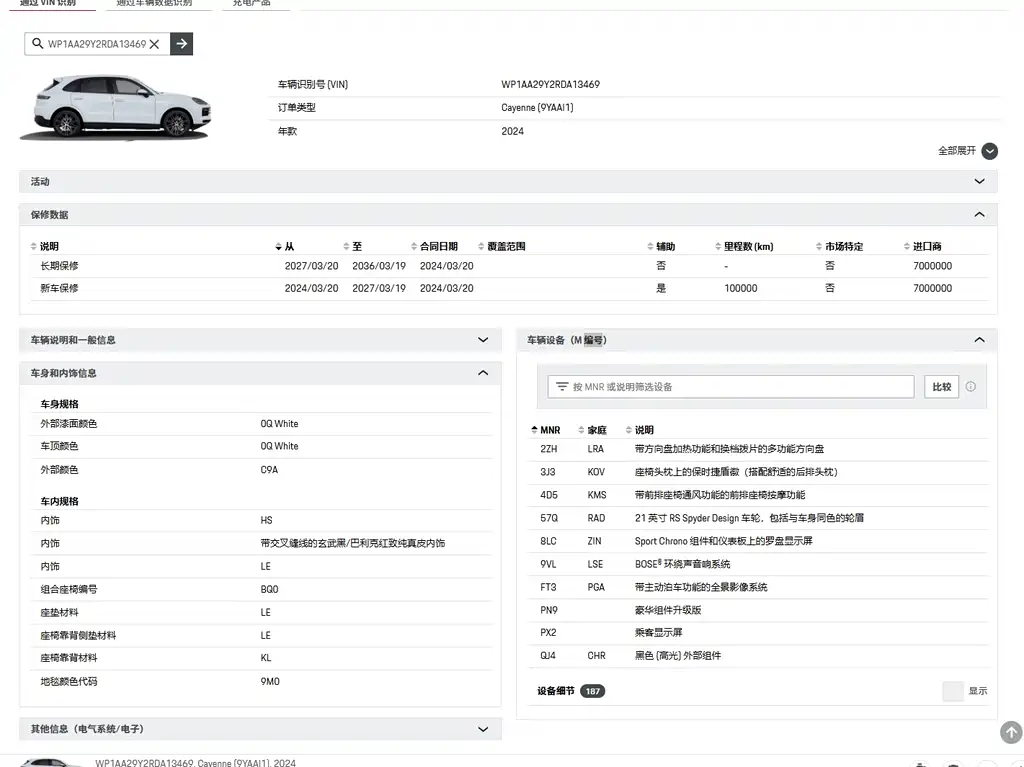This screenshot has height=767, width=1024.
Task: Click the magnifier search icon
Action: point(37,44)
